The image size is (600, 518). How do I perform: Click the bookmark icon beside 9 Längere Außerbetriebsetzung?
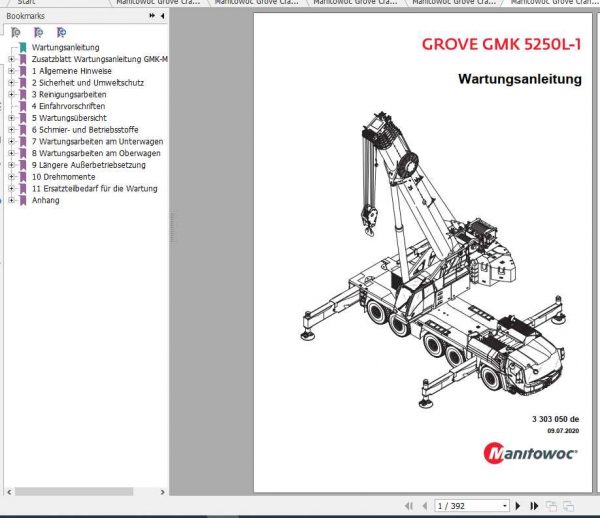pos(23,165)
